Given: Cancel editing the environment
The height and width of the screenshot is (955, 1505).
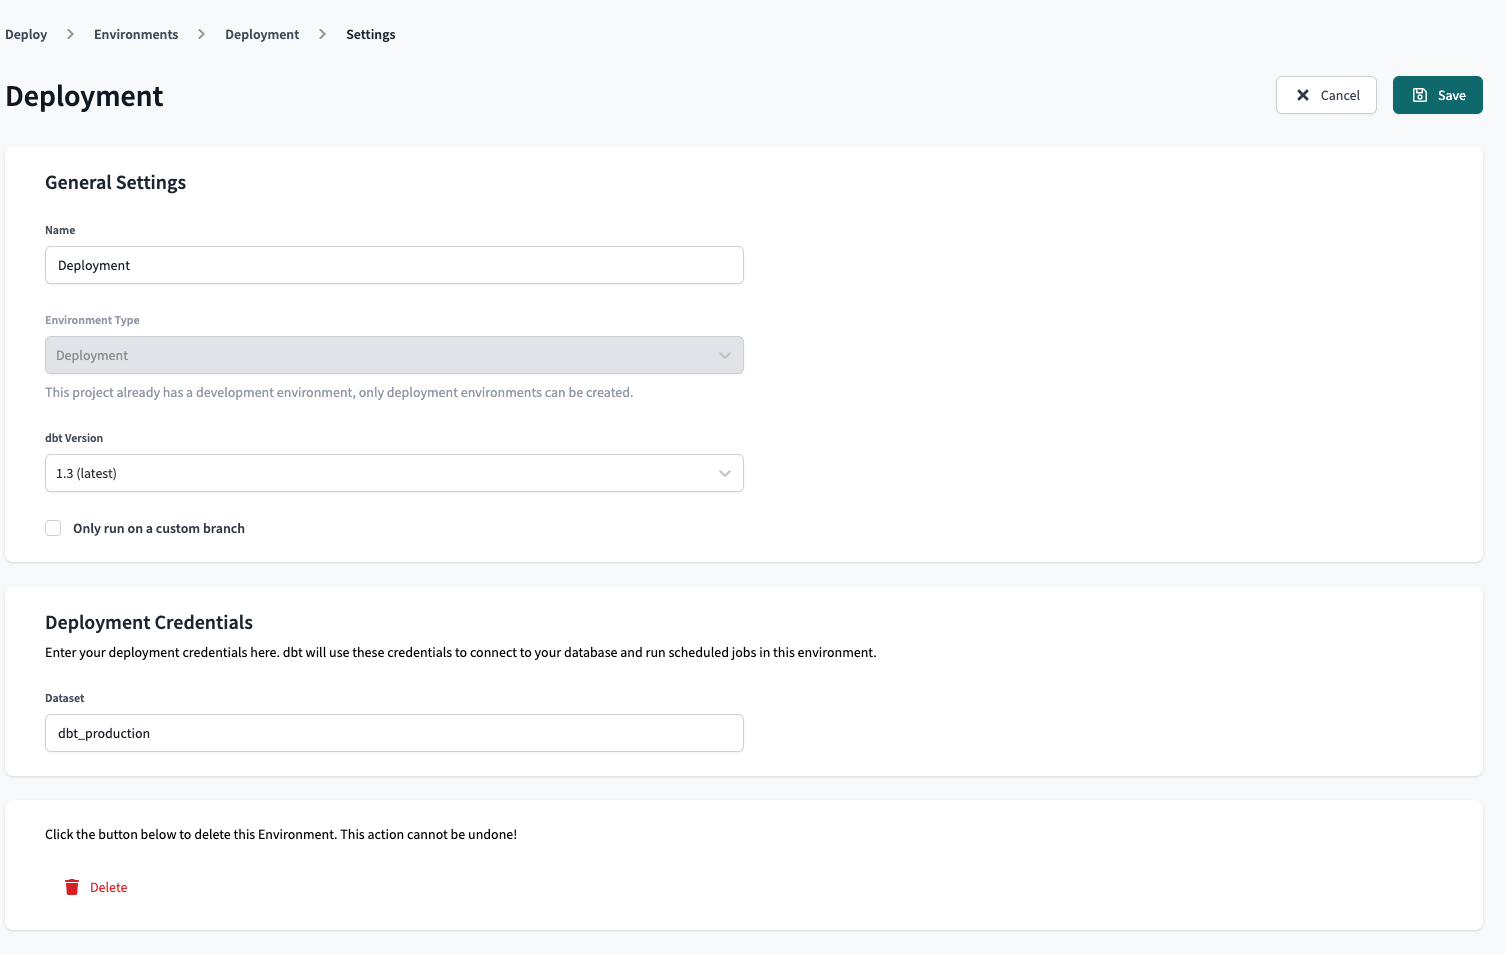Looking at the screenshot, I should (1326, 95).
